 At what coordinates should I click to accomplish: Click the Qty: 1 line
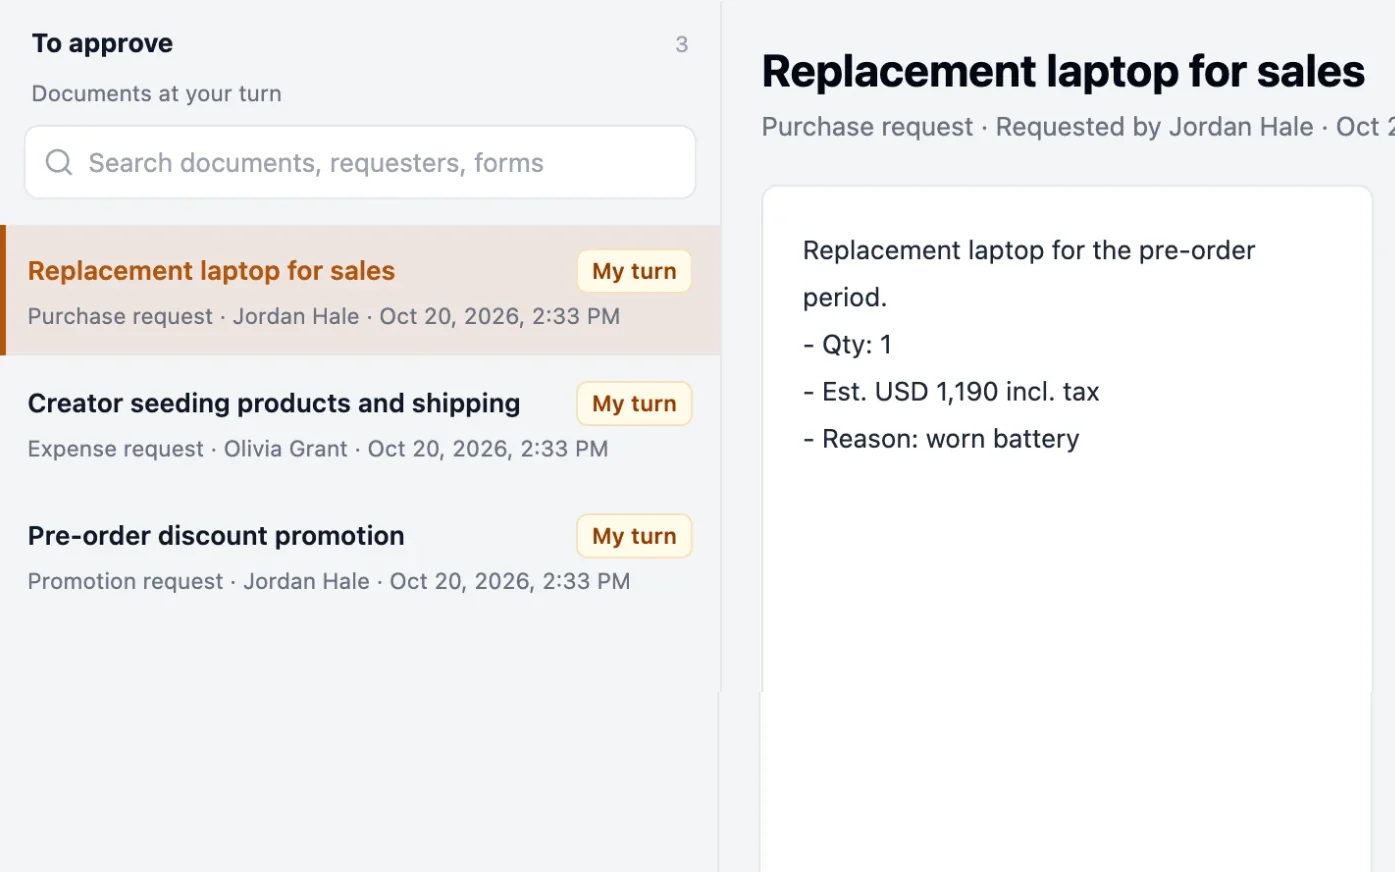(x=847, y=345)
